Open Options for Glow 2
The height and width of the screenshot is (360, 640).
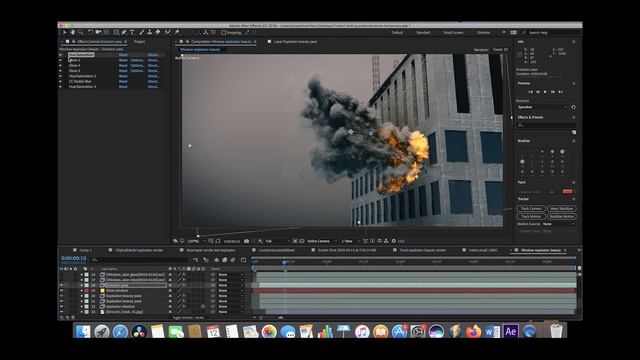[x=137, y=60]
